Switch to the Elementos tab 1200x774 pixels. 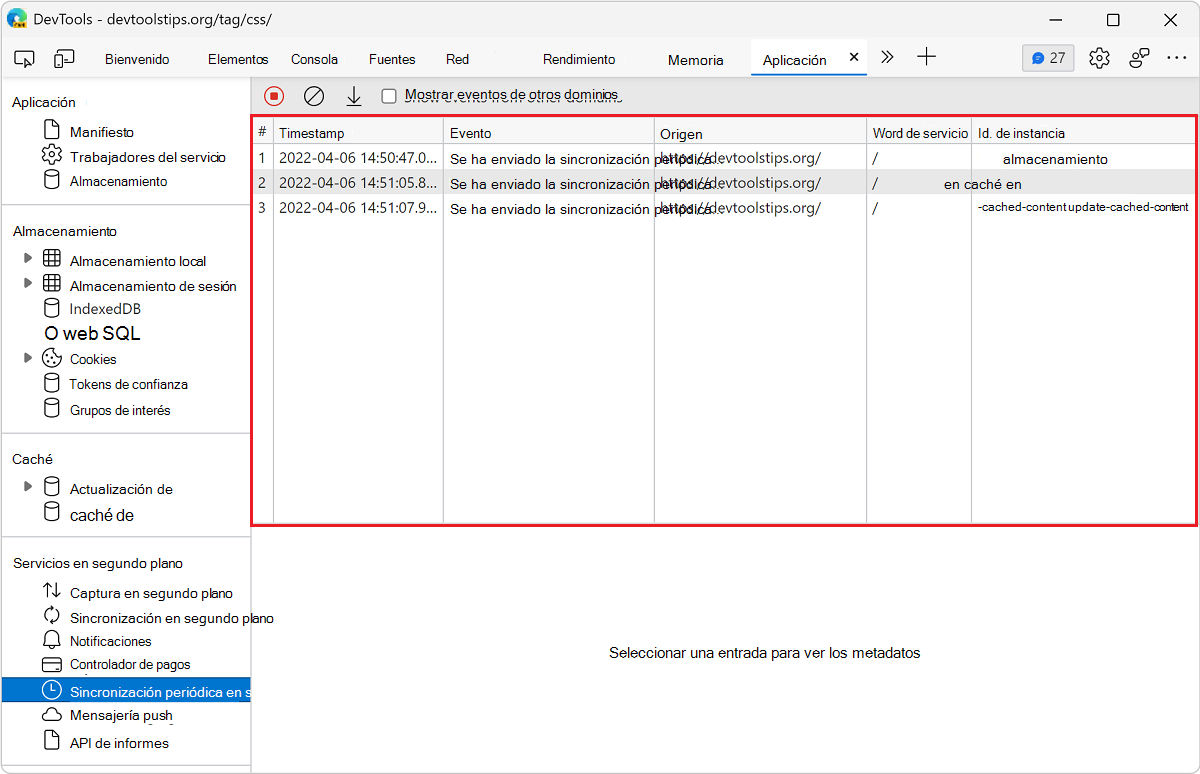click(238, 59)
